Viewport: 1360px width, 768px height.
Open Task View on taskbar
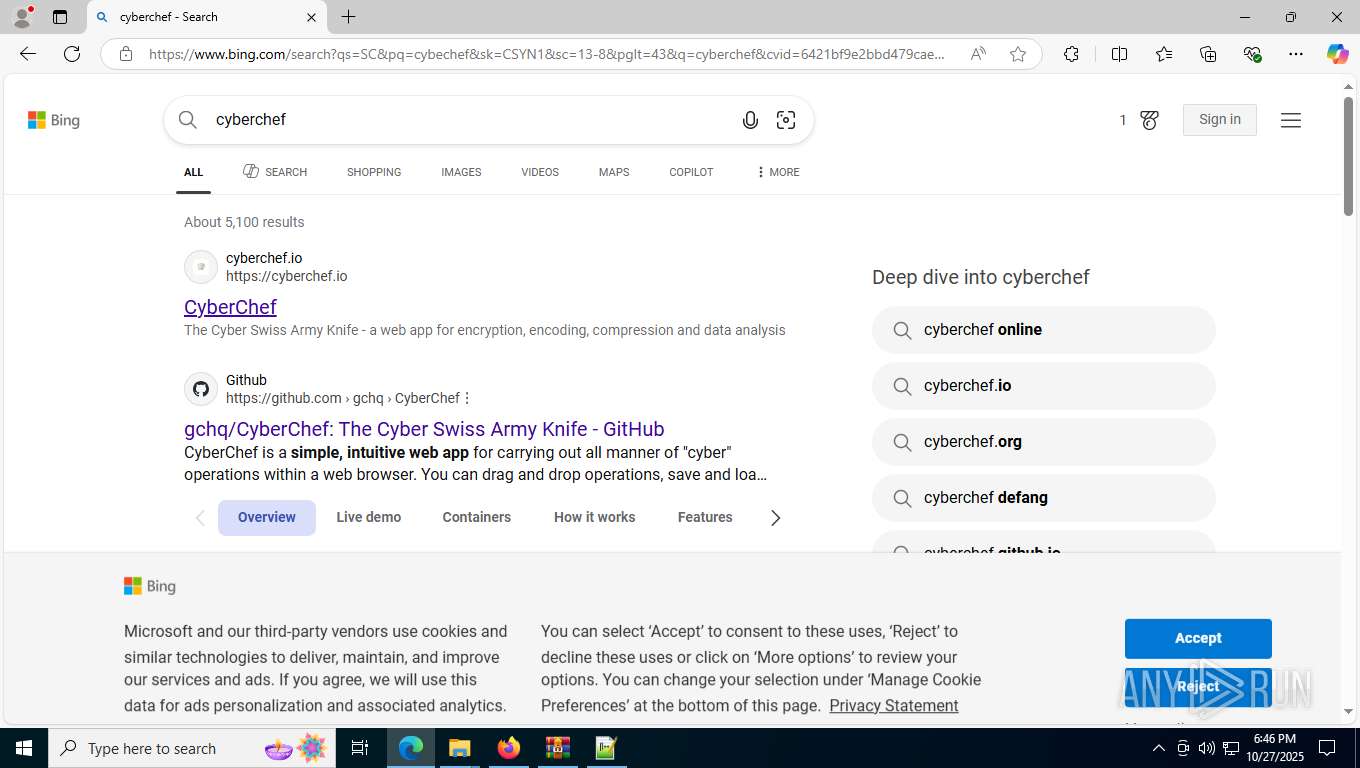[360, 748]
